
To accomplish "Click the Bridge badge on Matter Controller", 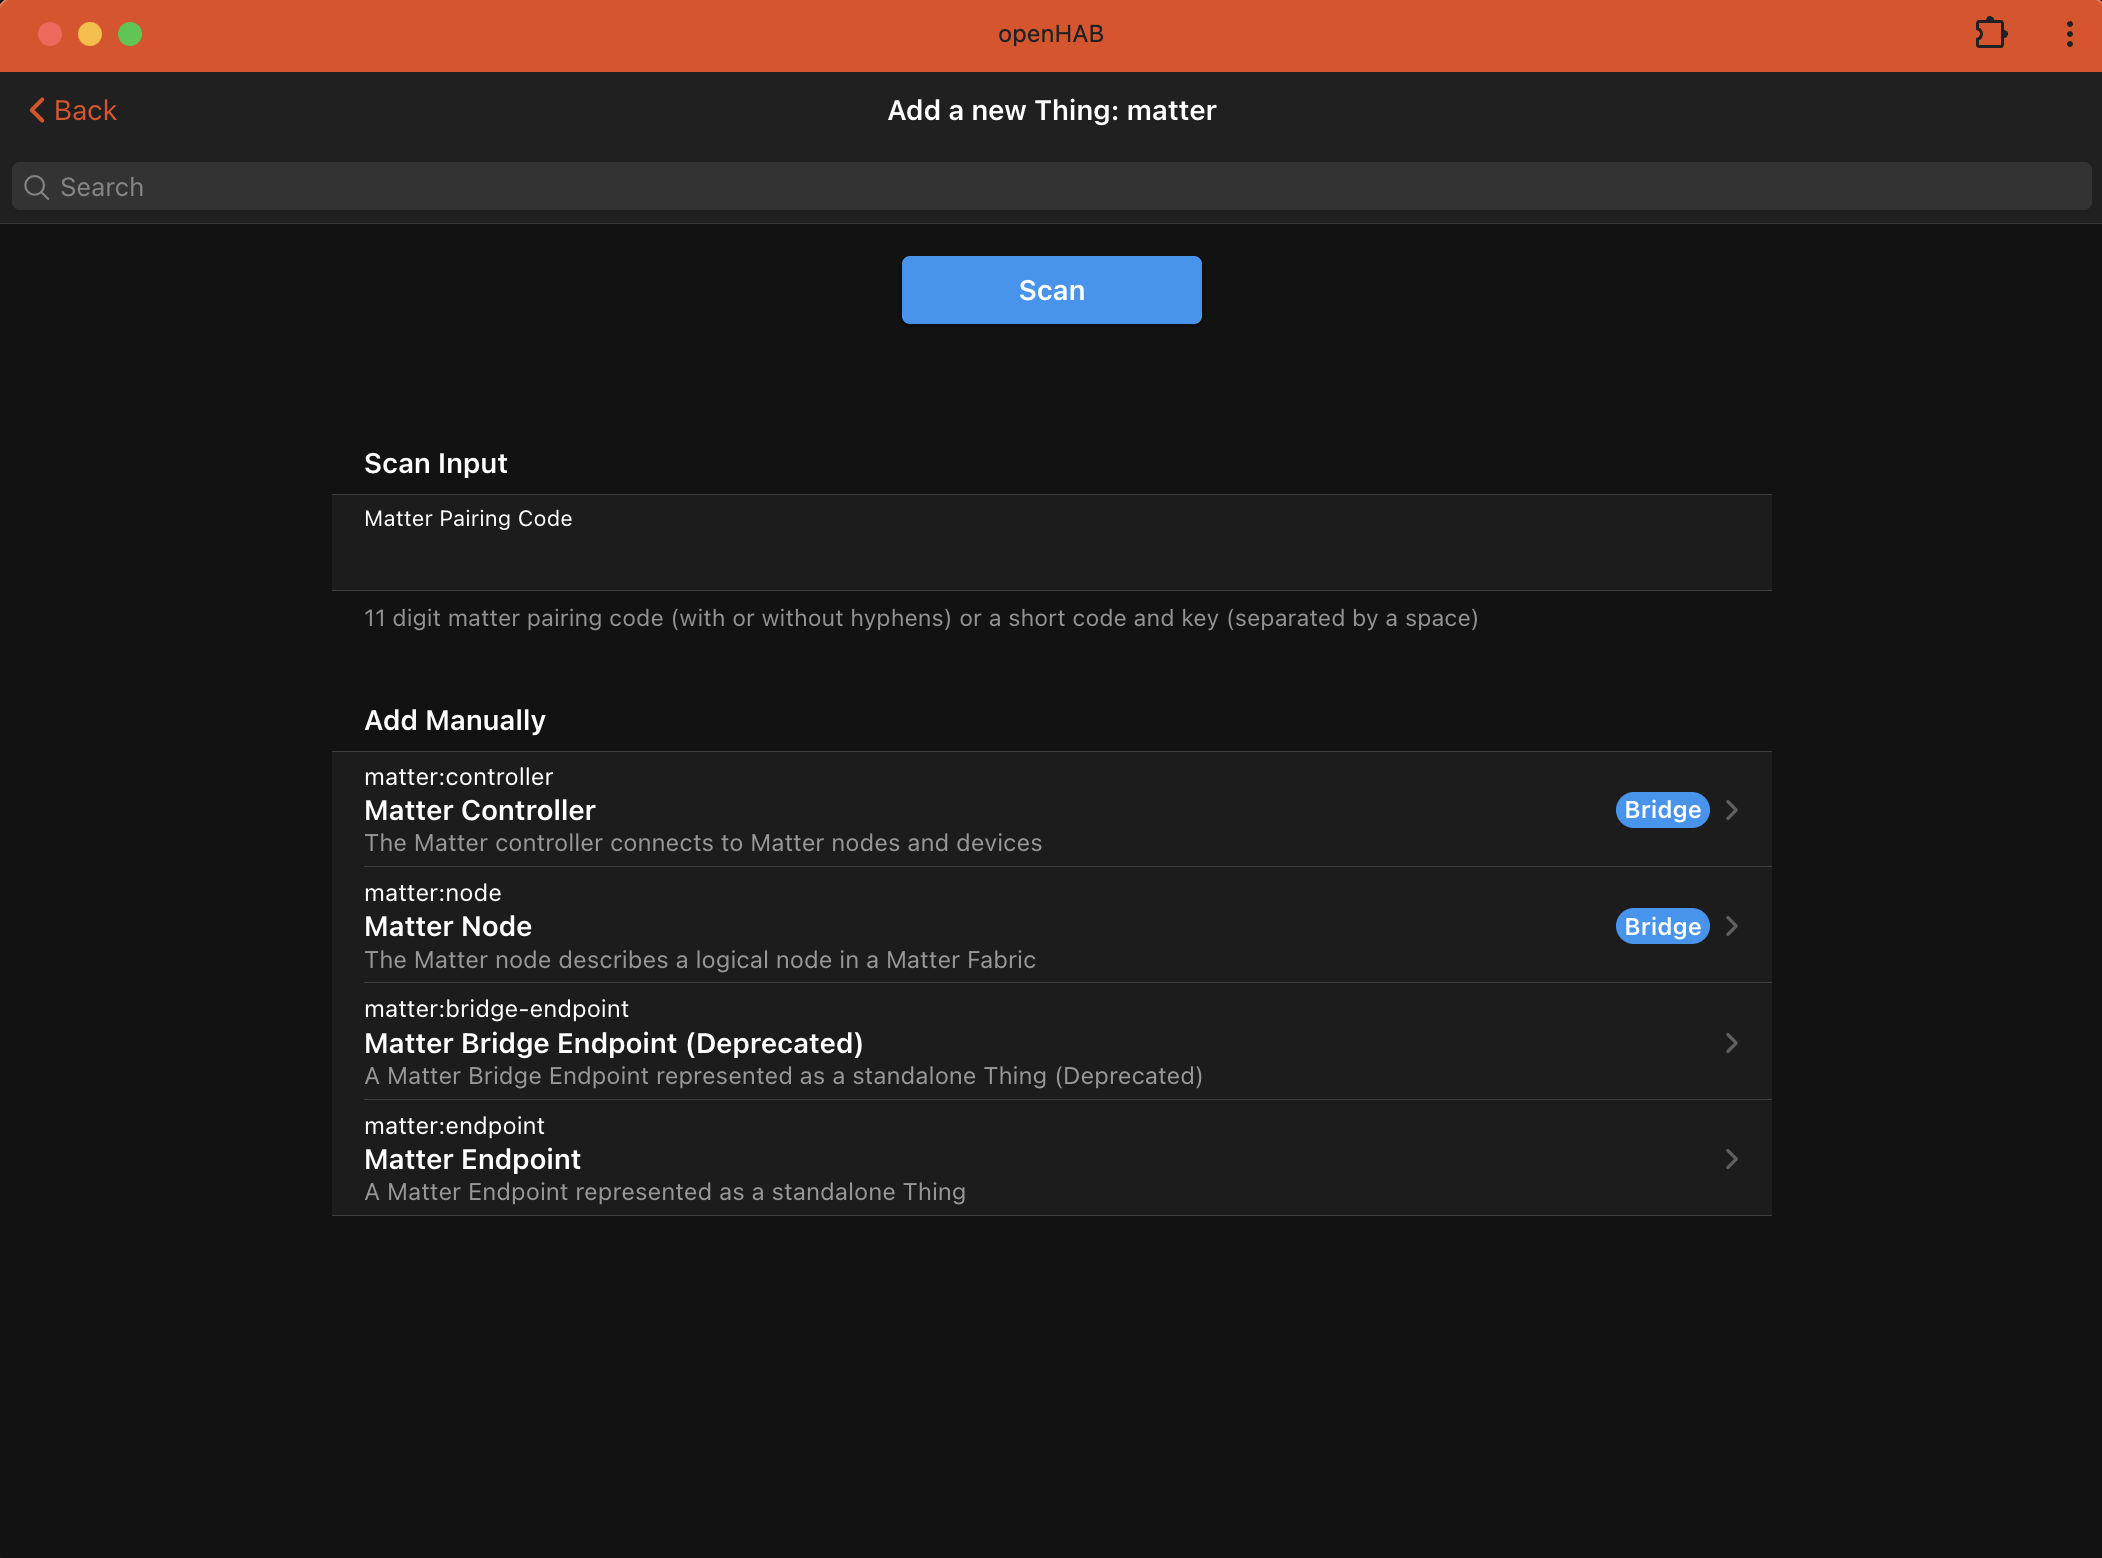I will pos(1661,810).
